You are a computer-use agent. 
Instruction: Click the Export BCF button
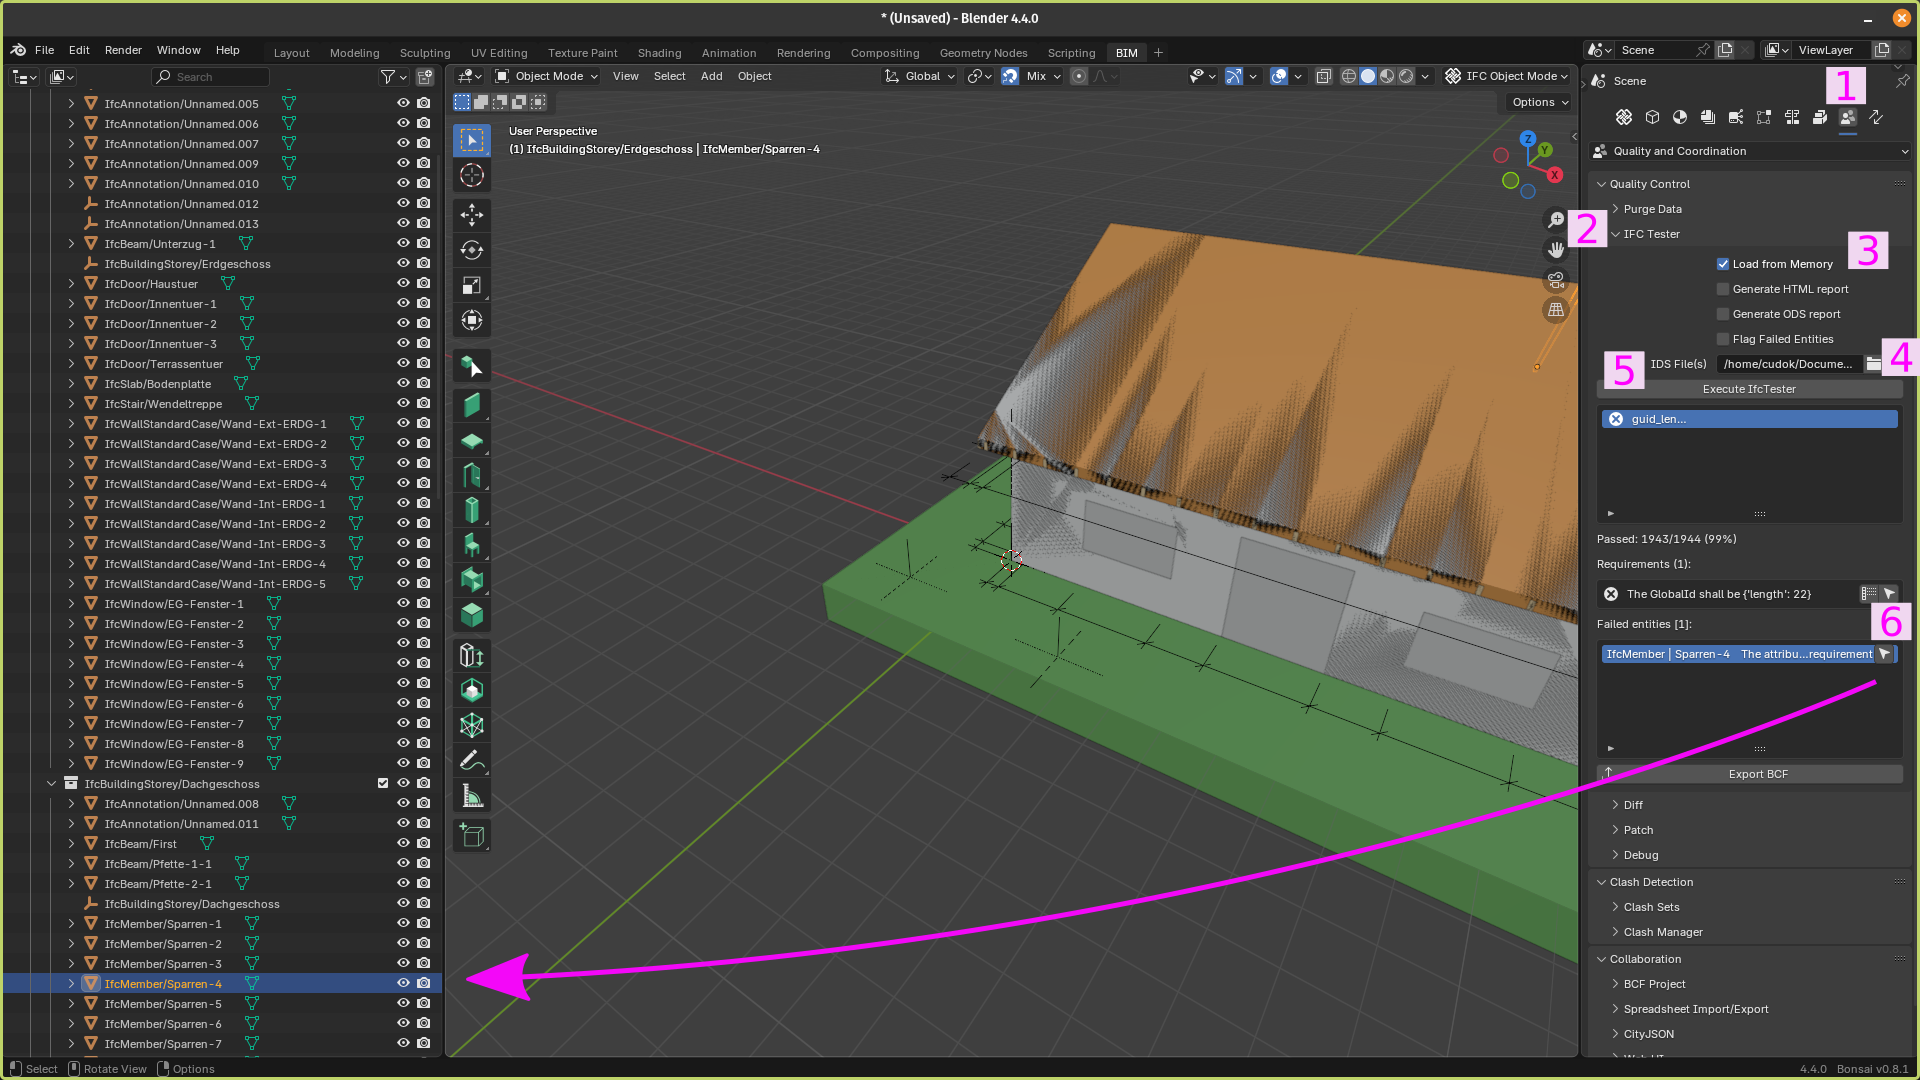click(x=1757, y=774)
